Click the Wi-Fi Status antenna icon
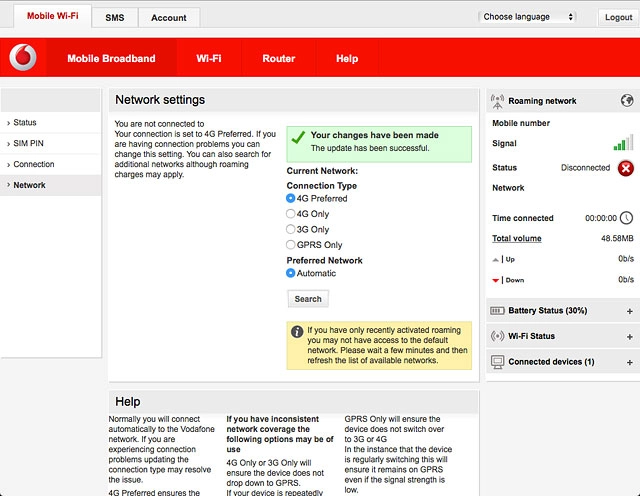The width and height of the screenshot is (640, 496). pos(498,336)
